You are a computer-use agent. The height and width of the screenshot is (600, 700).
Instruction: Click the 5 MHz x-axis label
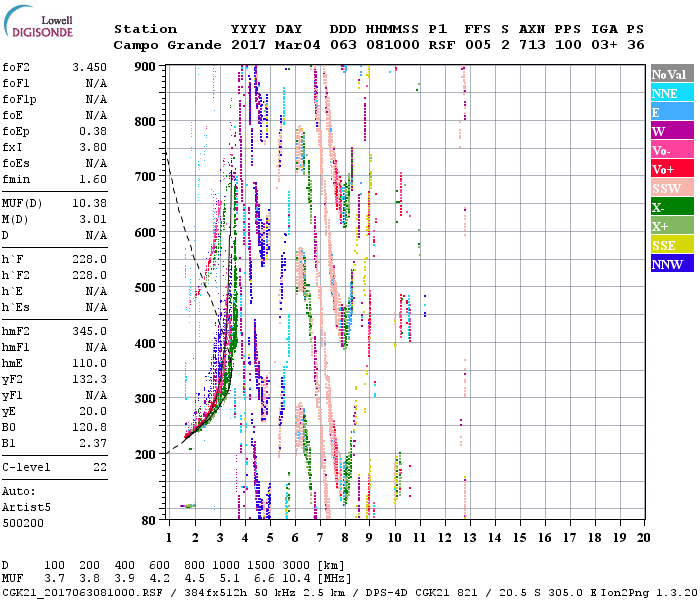(x=270, y=538)
